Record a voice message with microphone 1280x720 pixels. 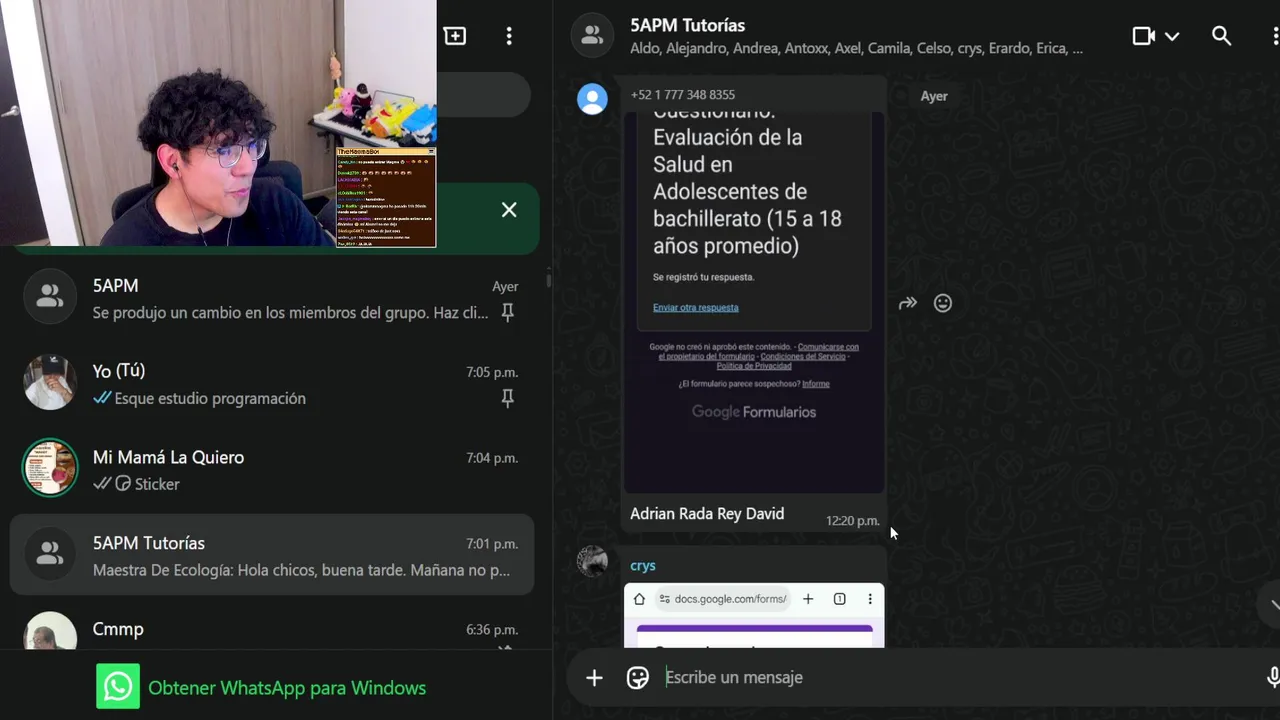[1272, 678]
